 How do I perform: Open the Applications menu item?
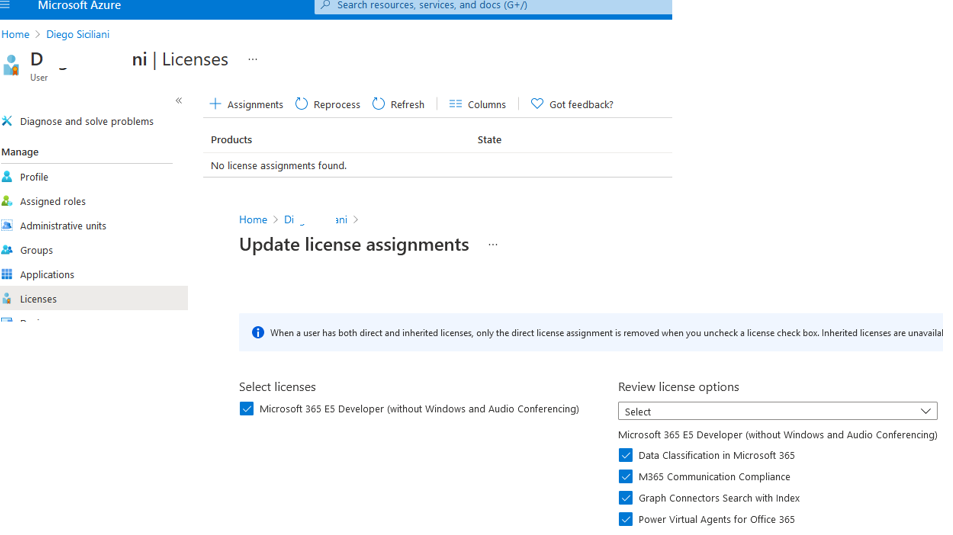[x=47, y=275]
